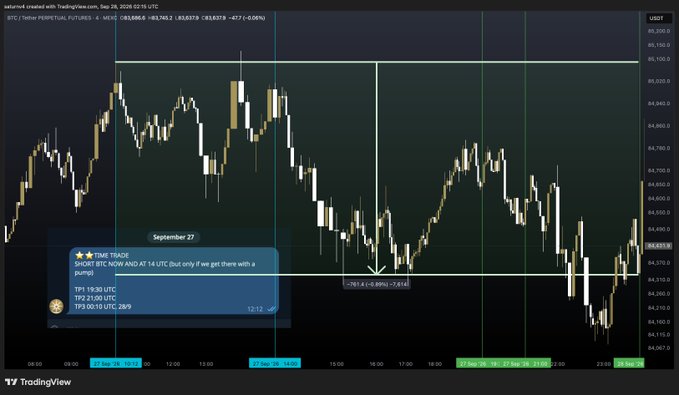Screen dimensions: 679x395
Task: Select the cyan '27 Sep 14:00' time label
Action: coord(275,364)
